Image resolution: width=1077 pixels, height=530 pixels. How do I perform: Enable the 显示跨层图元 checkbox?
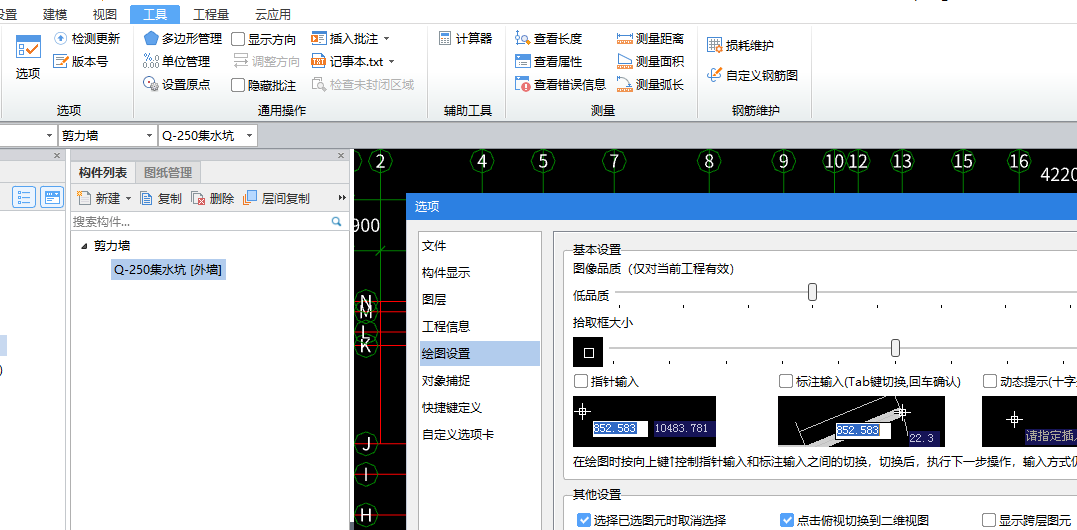pyautogui.click(x=989, y=520)
